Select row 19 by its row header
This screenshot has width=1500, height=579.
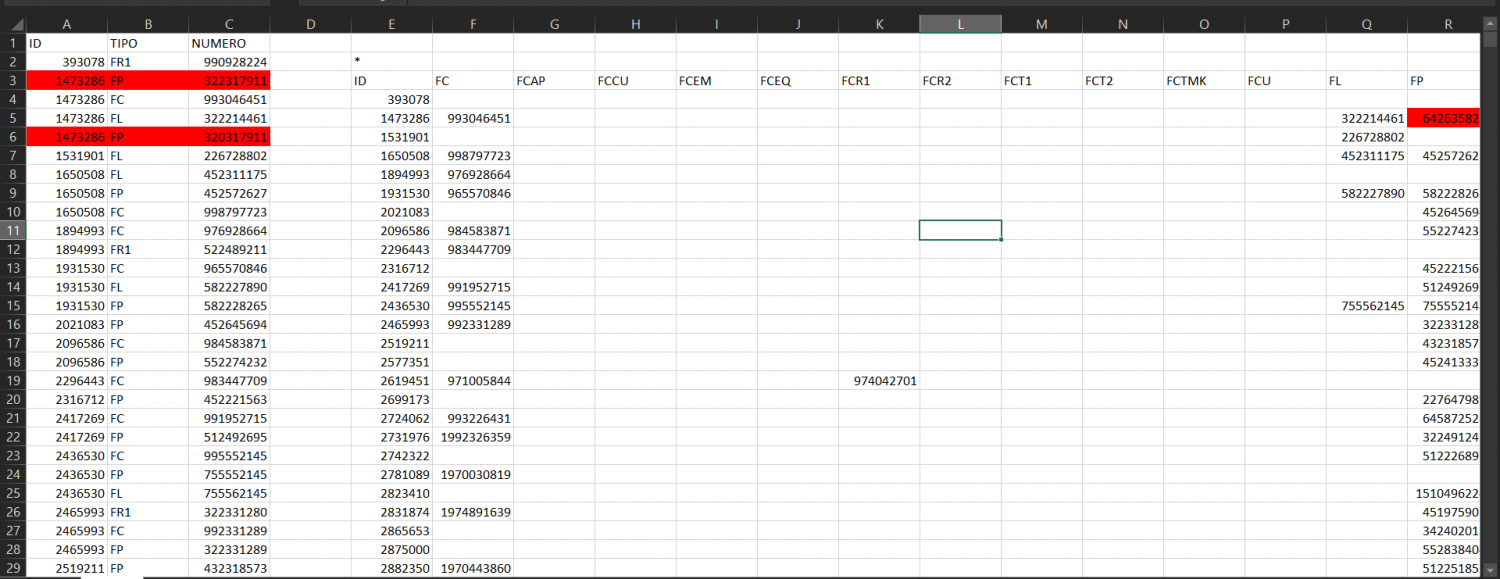click(13, 380)
